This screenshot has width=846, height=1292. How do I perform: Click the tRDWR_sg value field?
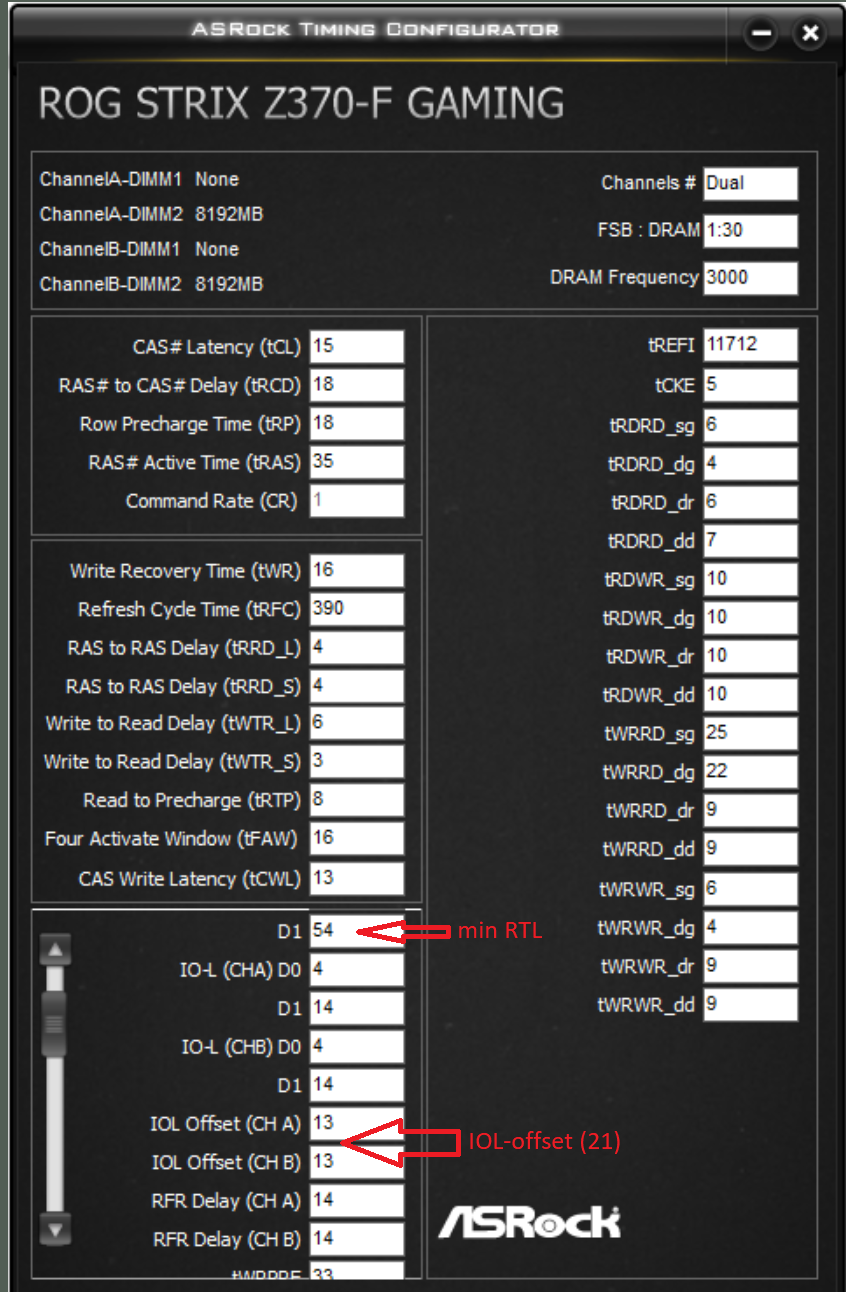coord(750,580)
